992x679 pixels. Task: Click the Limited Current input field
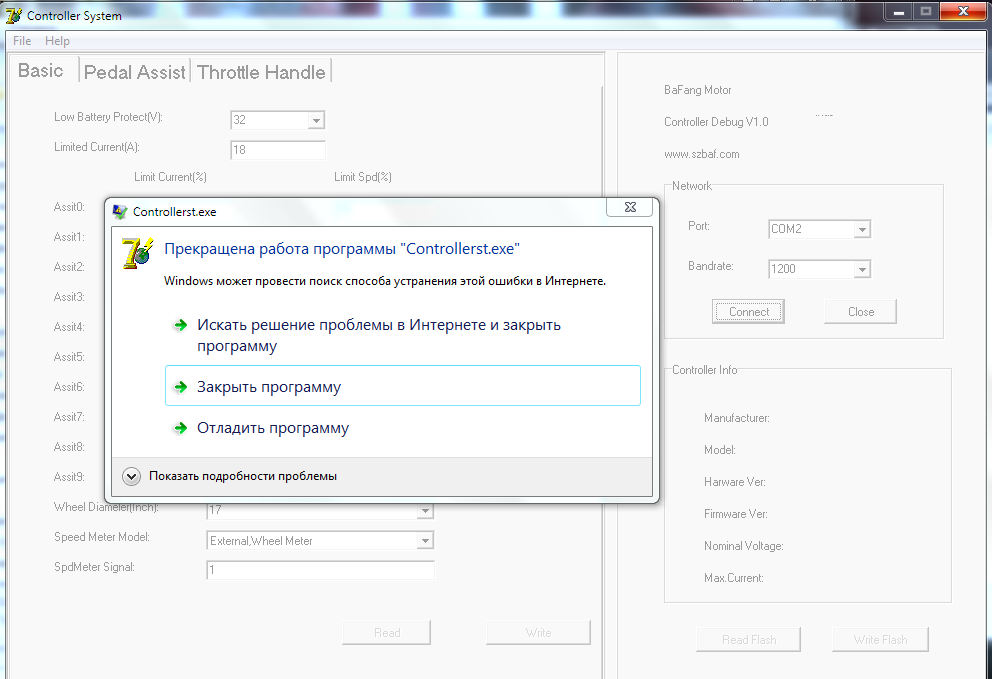coord(277,150)
